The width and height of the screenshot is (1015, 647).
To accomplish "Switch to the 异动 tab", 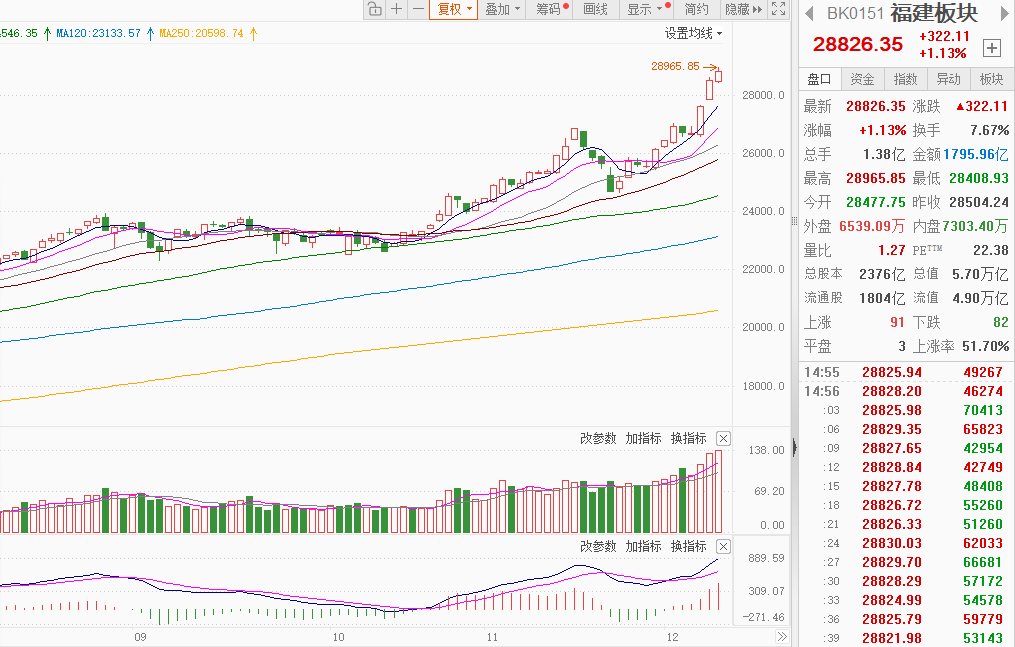I will [x=948, y=79].
